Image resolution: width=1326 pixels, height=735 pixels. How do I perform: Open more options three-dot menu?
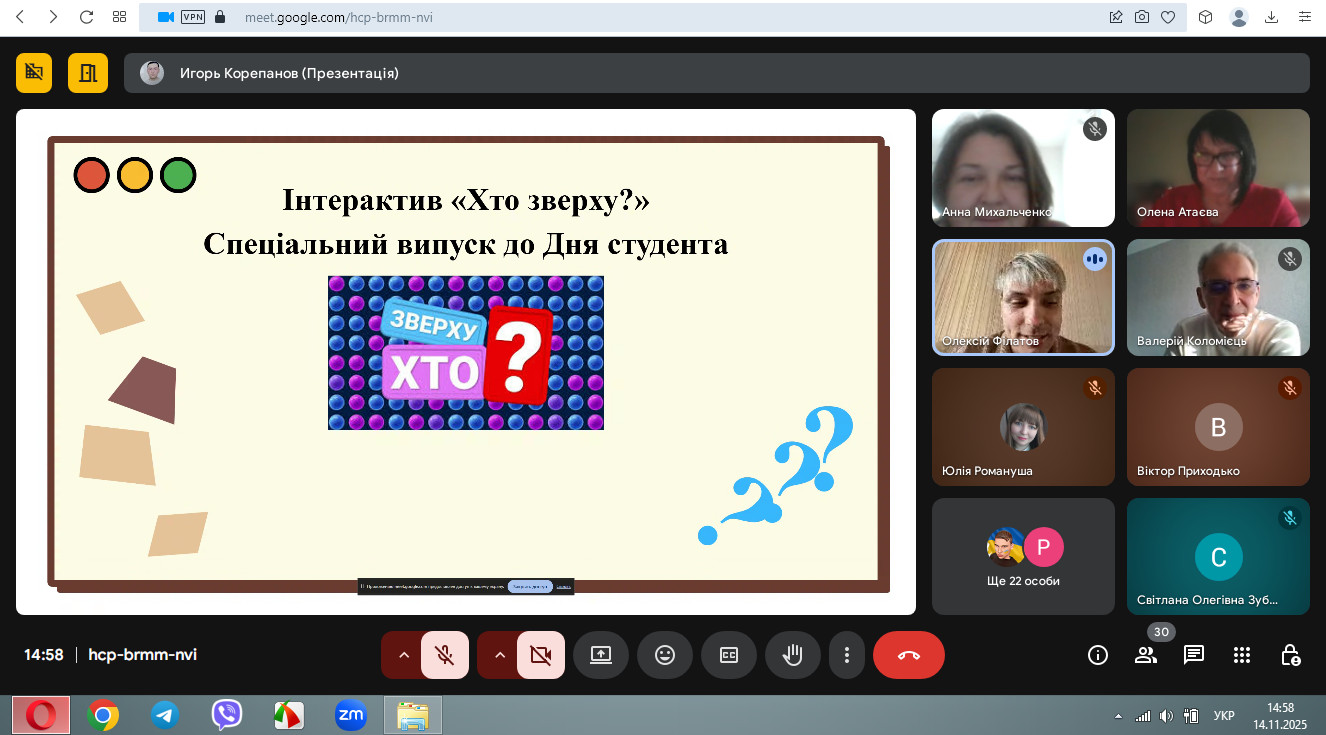(847, 655)
